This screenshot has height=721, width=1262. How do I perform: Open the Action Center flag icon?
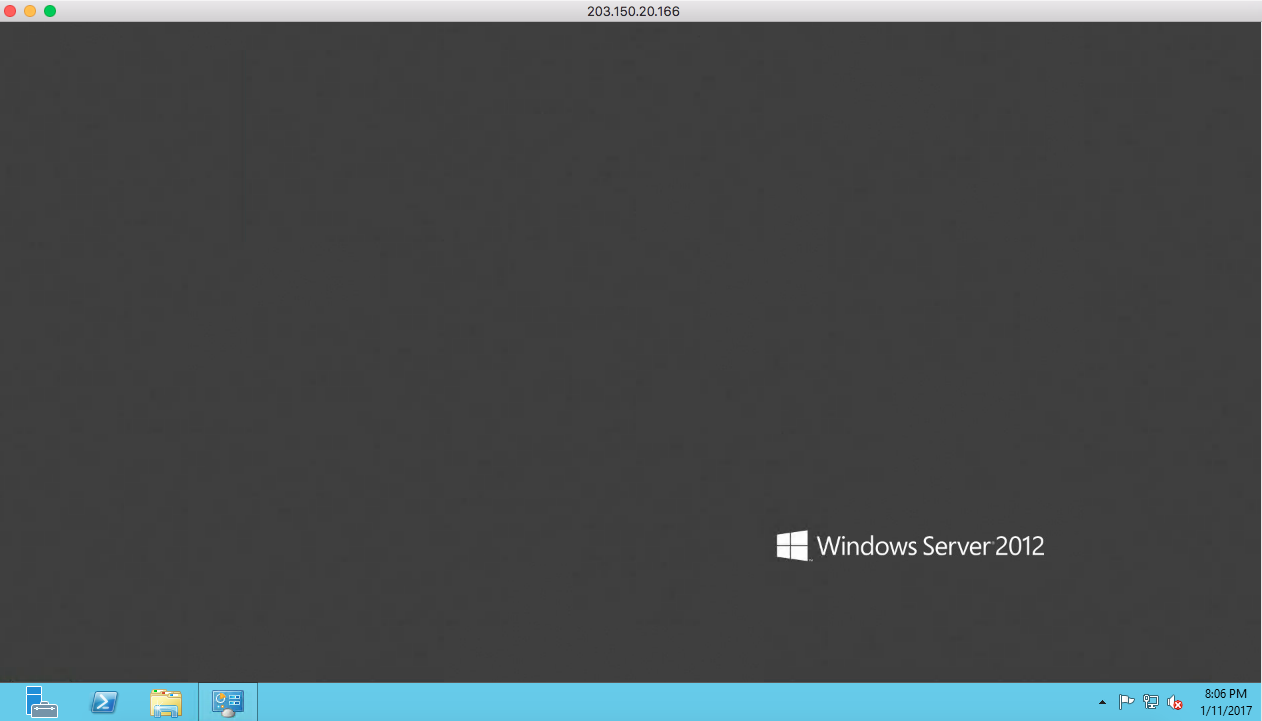(x=1126, y=702)
